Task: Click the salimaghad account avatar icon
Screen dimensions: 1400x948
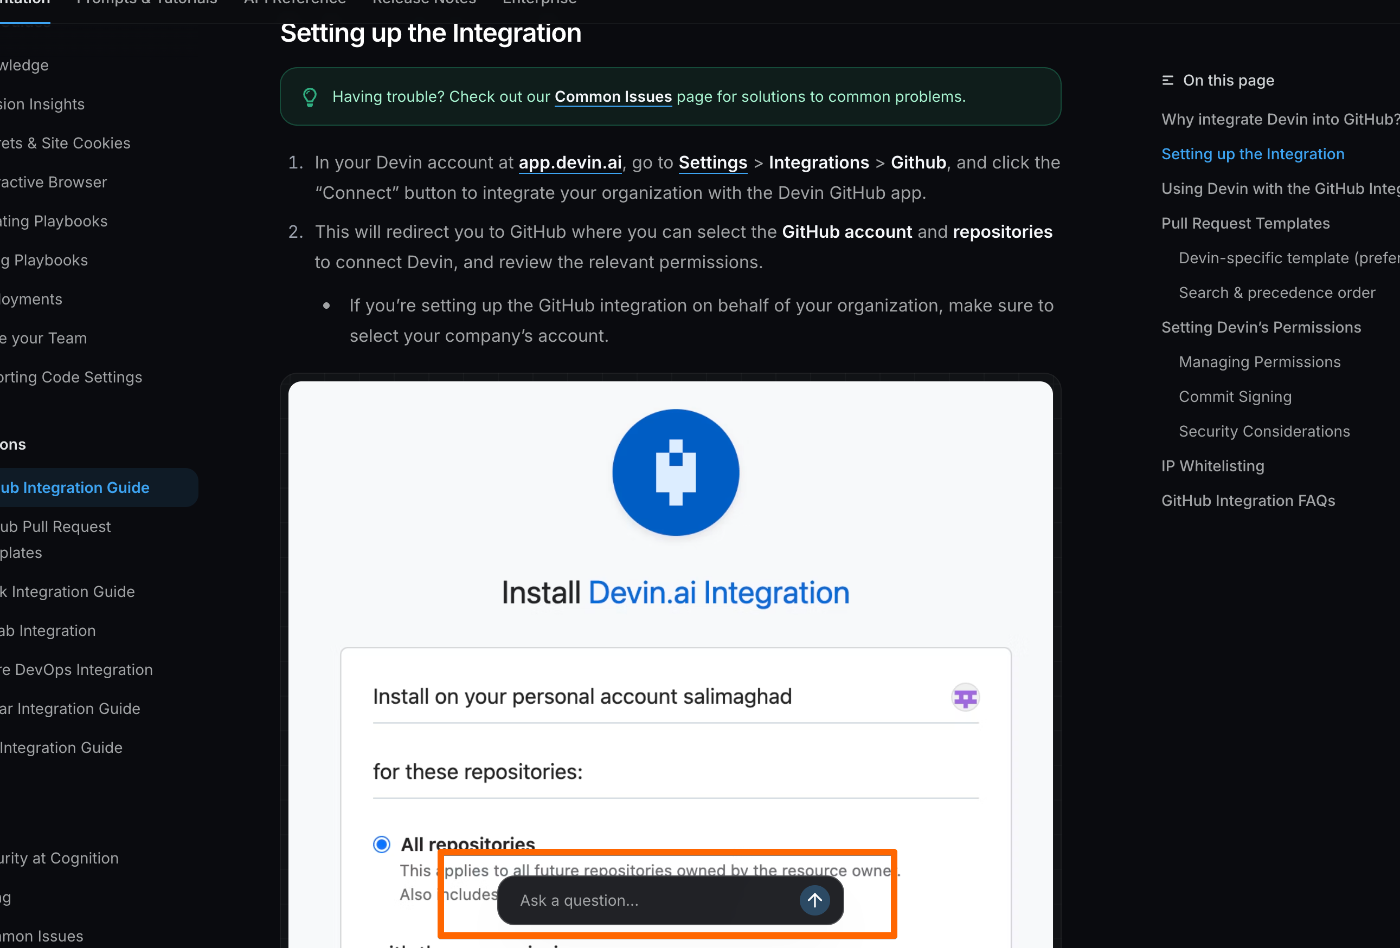Action: click(965, 697)
